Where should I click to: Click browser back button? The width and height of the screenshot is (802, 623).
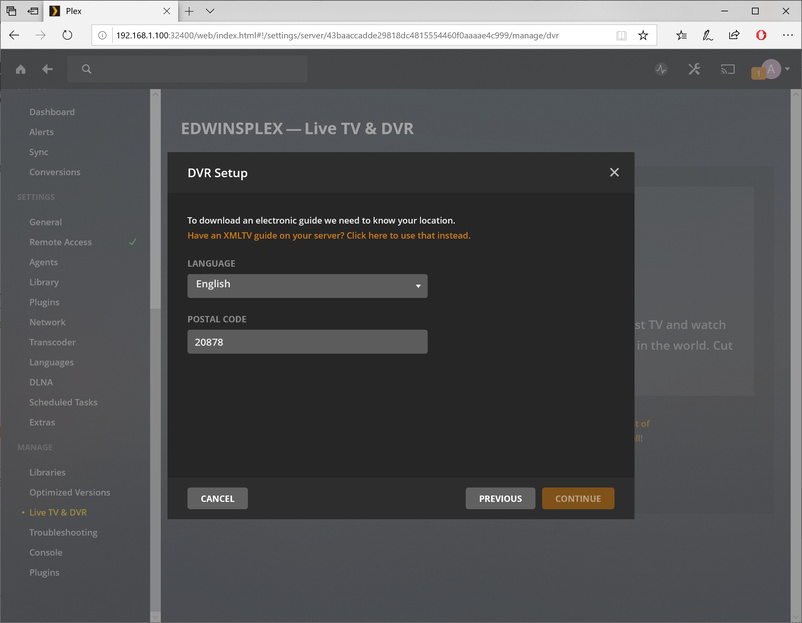(x=14, y=35)
